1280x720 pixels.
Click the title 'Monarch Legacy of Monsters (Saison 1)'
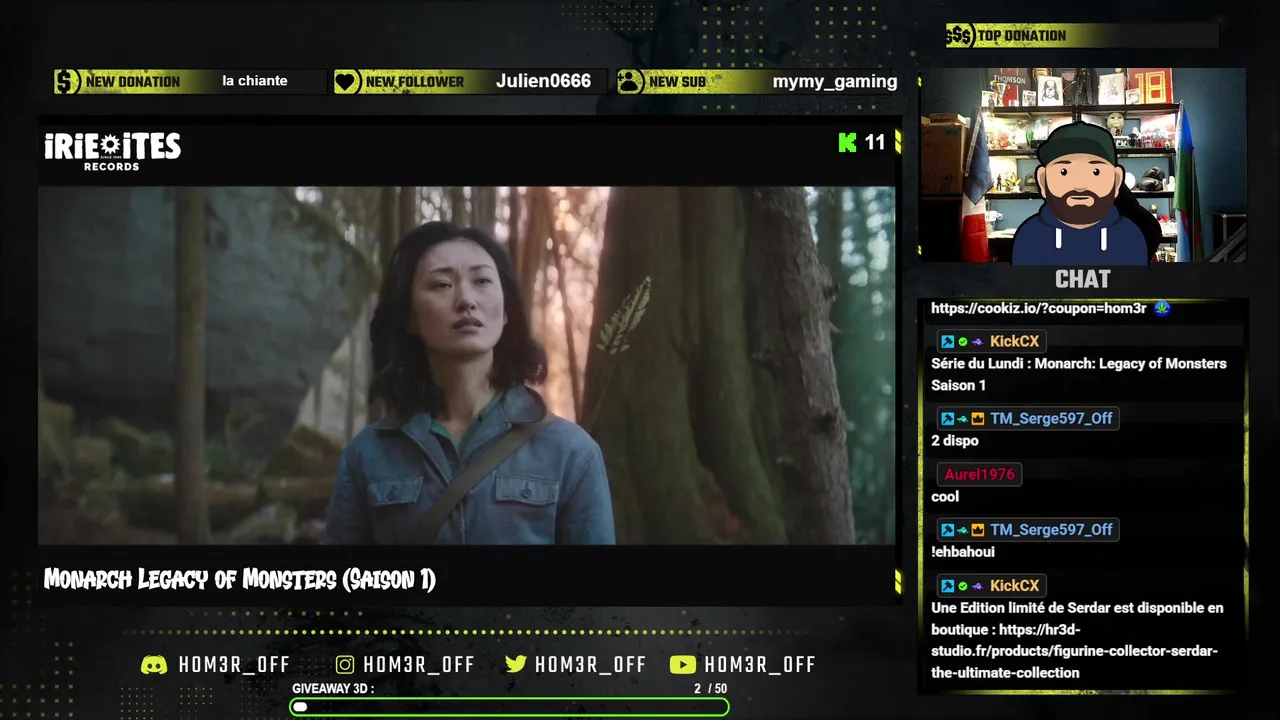point(240,580)
